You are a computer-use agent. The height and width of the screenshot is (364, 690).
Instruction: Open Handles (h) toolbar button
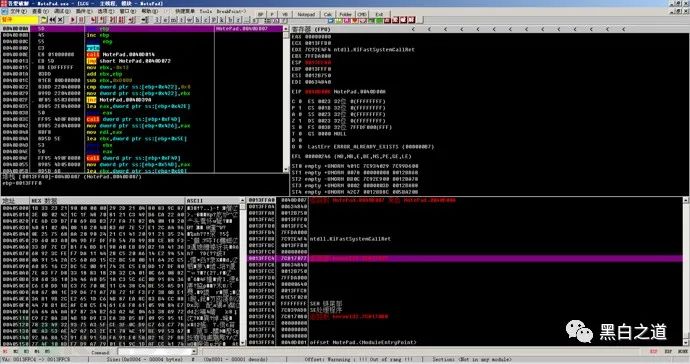point(197,20)
